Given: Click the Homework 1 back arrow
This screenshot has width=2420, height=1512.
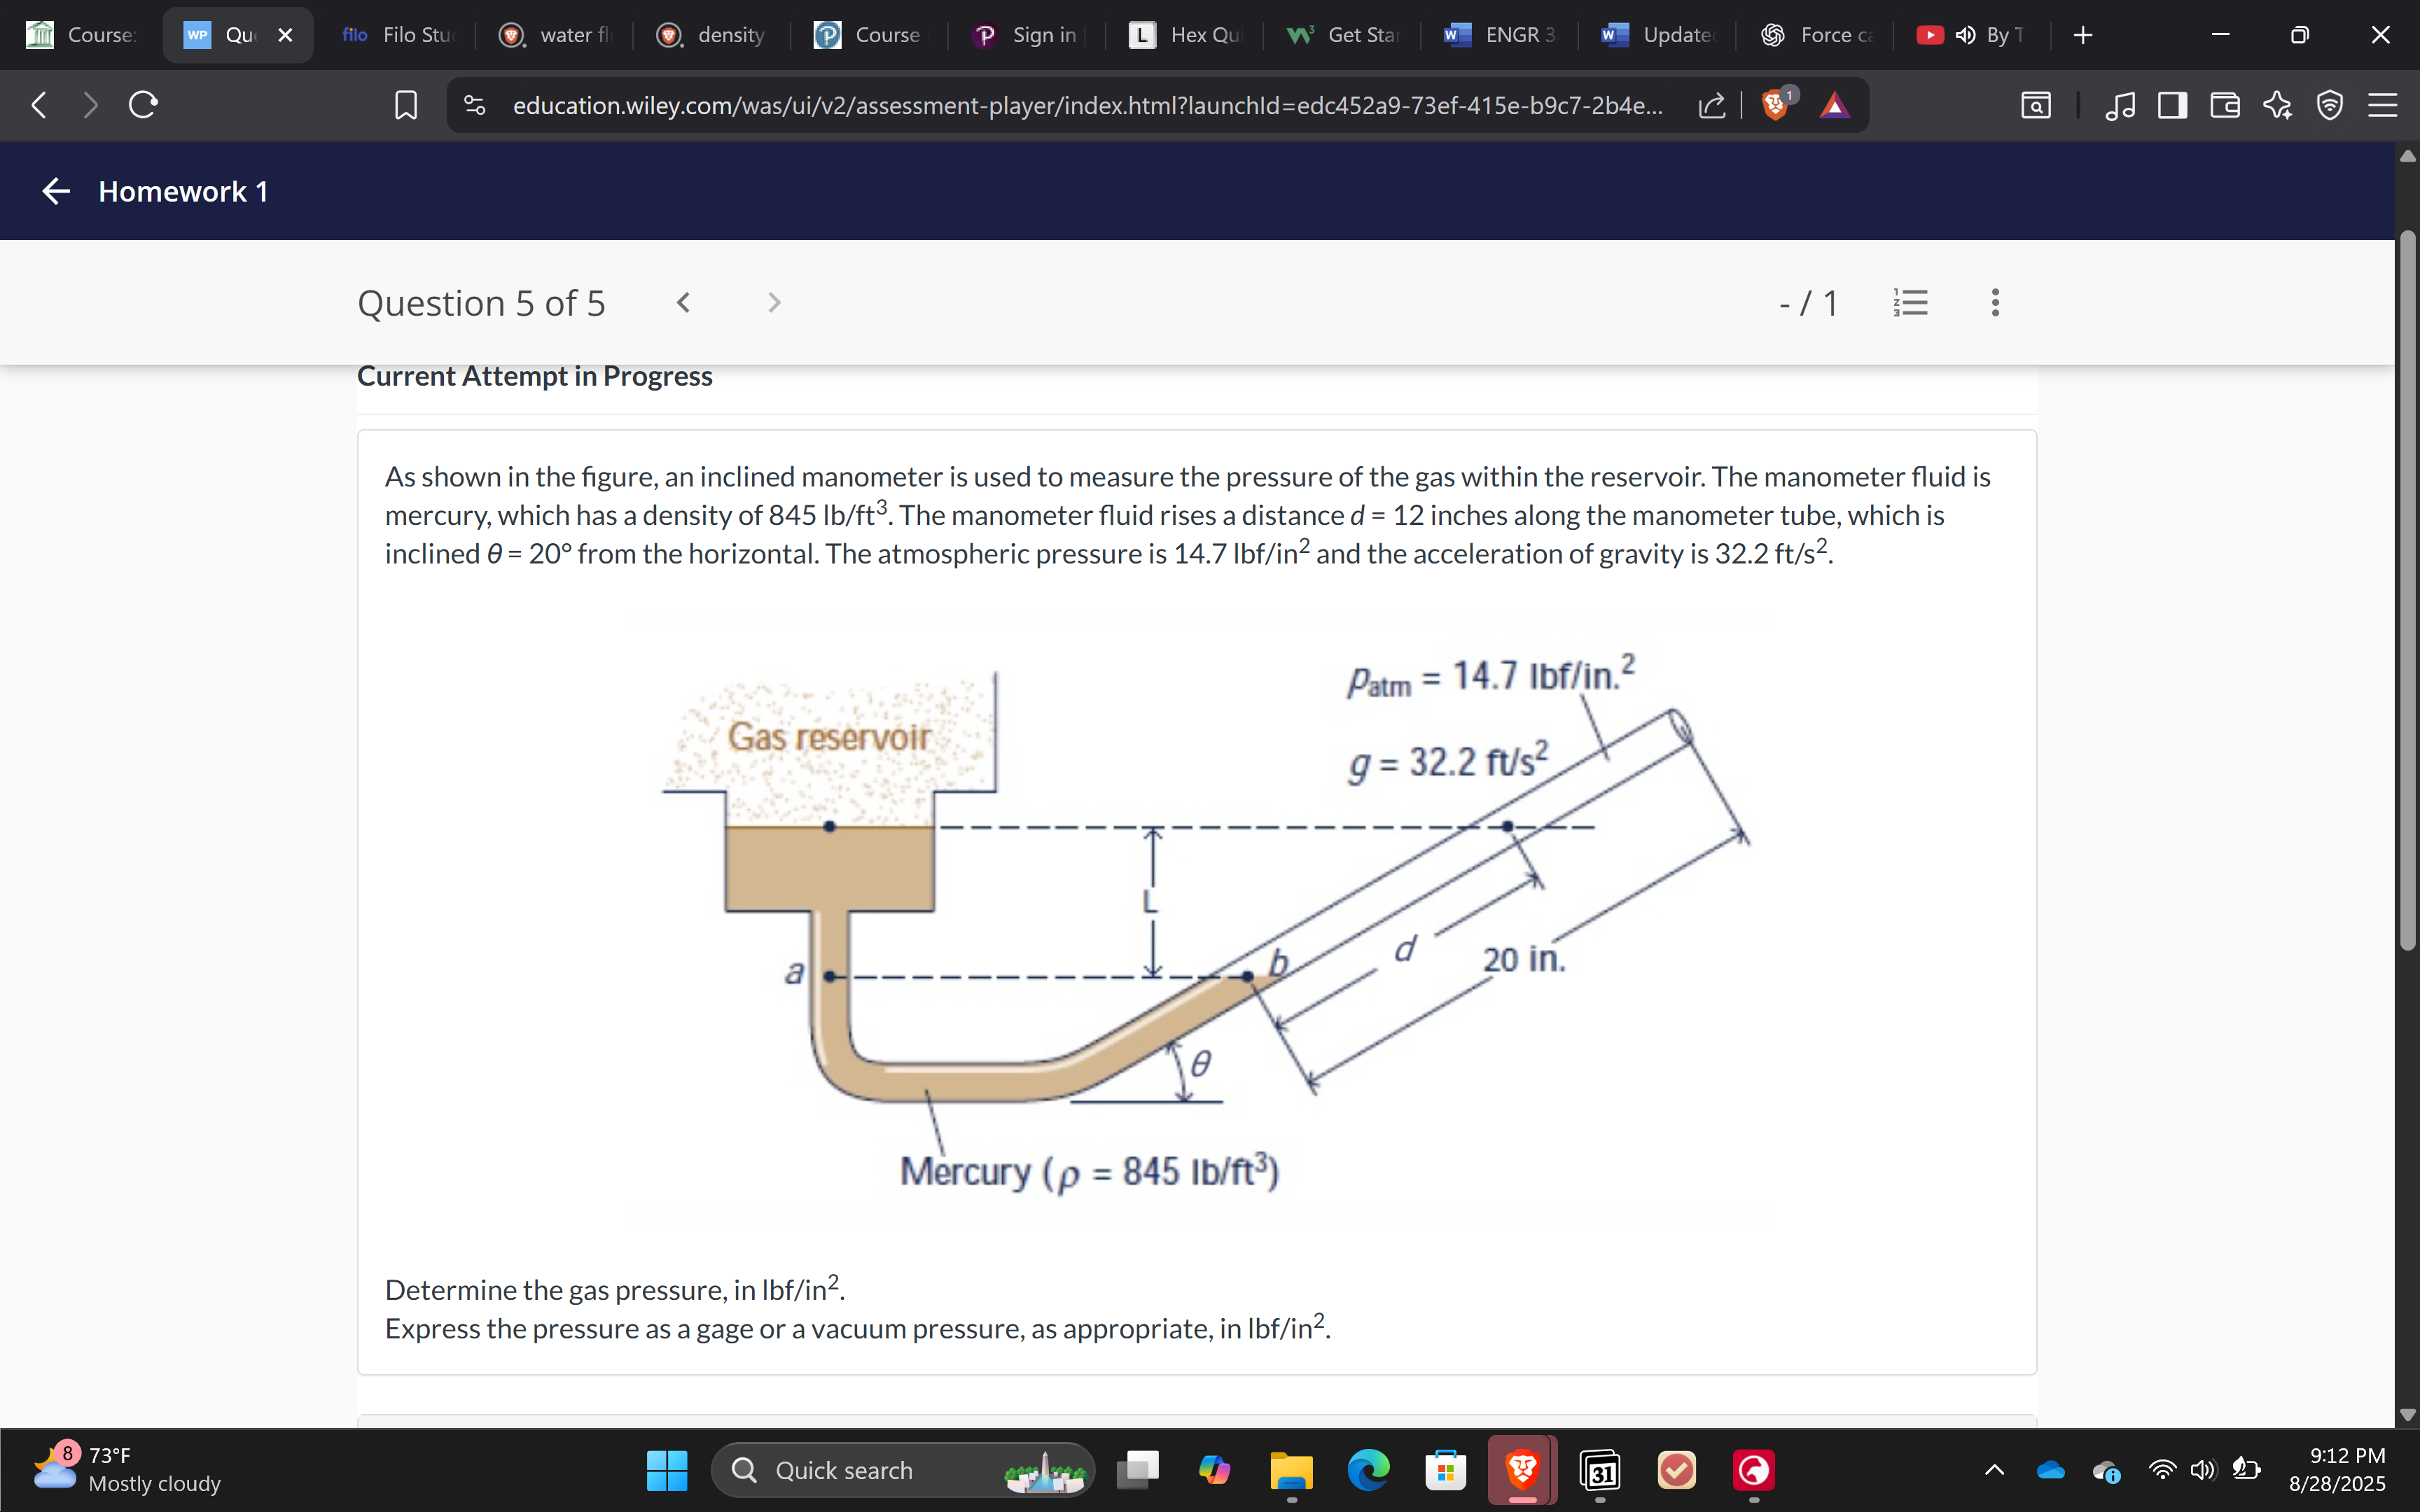Looking at the screenshot, I should pyautogui.click(x=56, y=191).
